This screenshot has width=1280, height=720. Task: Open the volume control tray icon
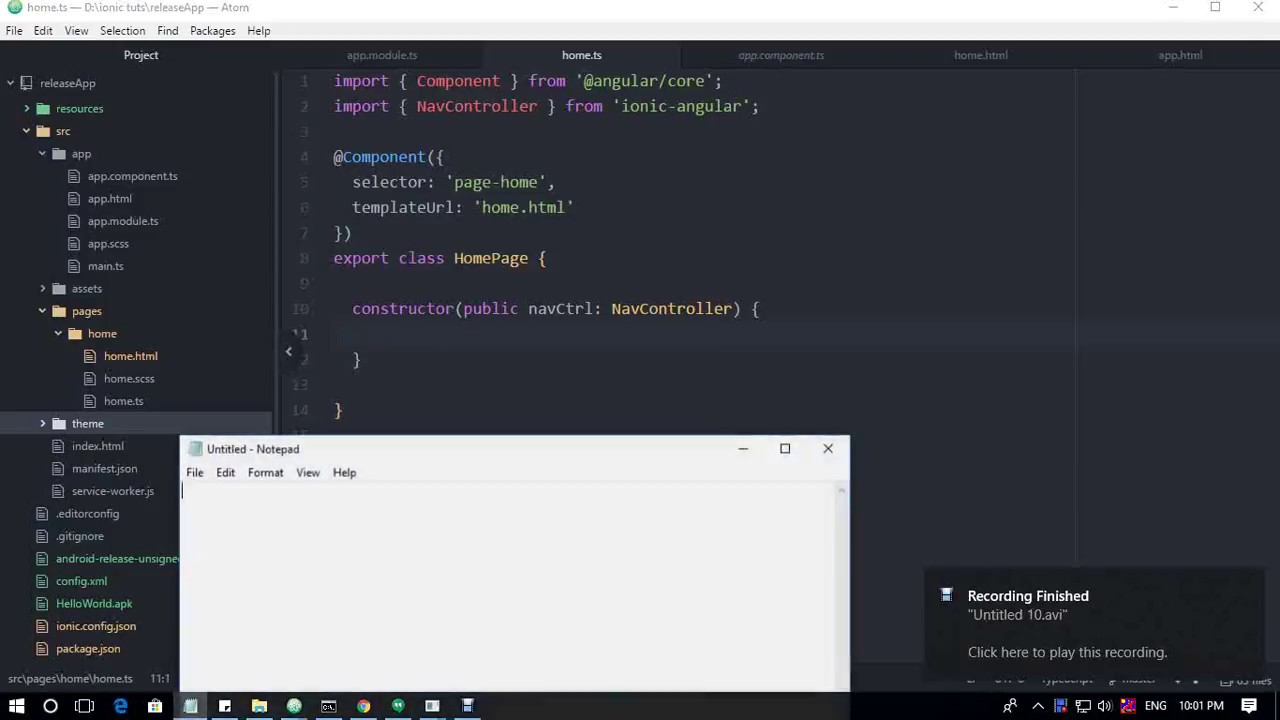coord(1105,706)
